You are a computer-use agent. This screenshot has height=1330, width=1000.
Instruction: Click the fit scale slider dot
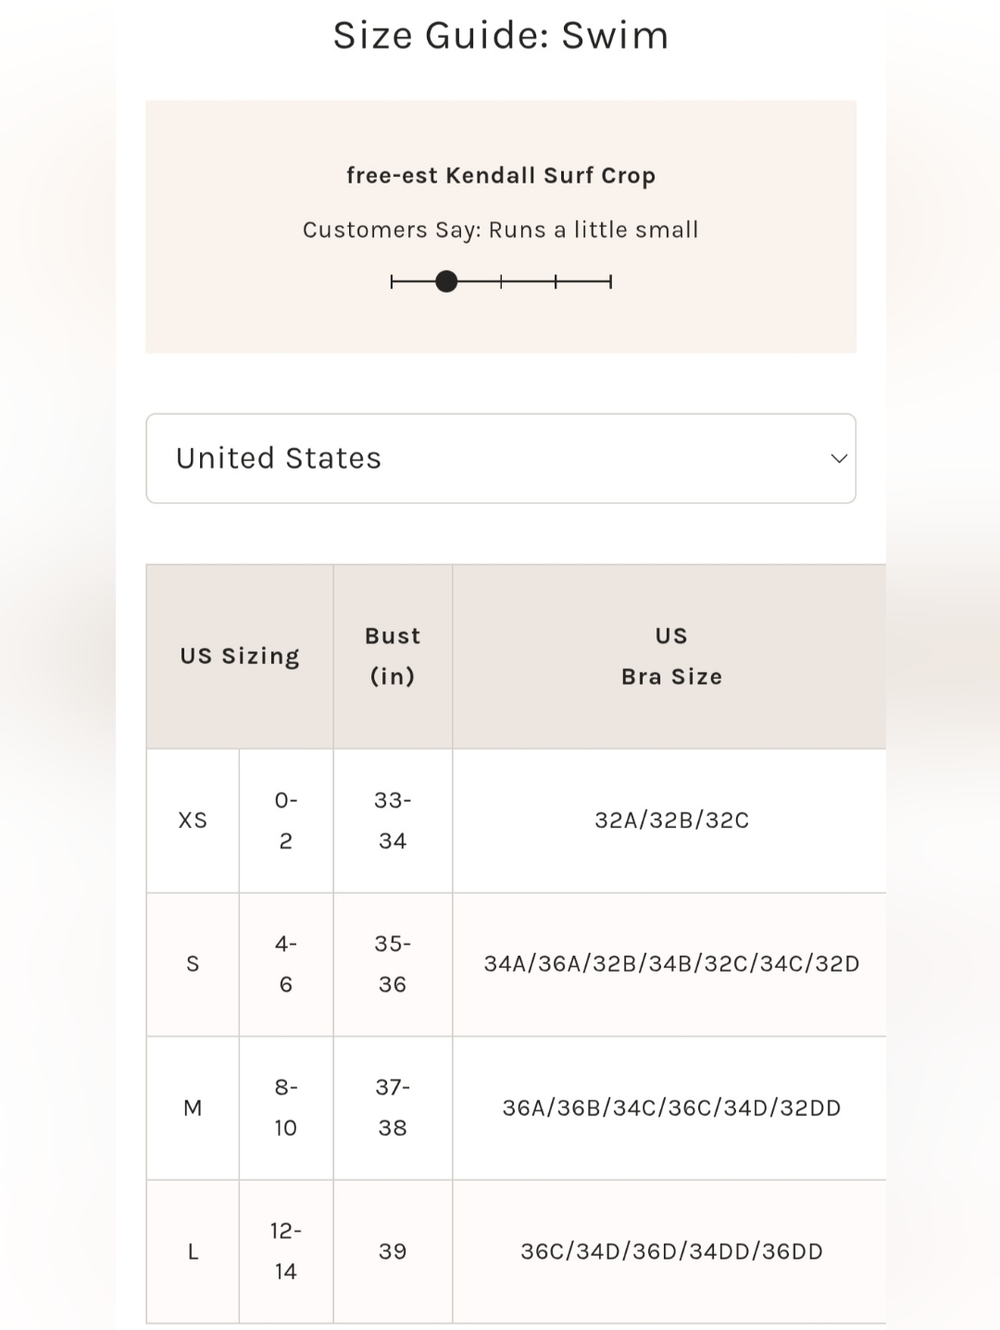click(447, 282)
